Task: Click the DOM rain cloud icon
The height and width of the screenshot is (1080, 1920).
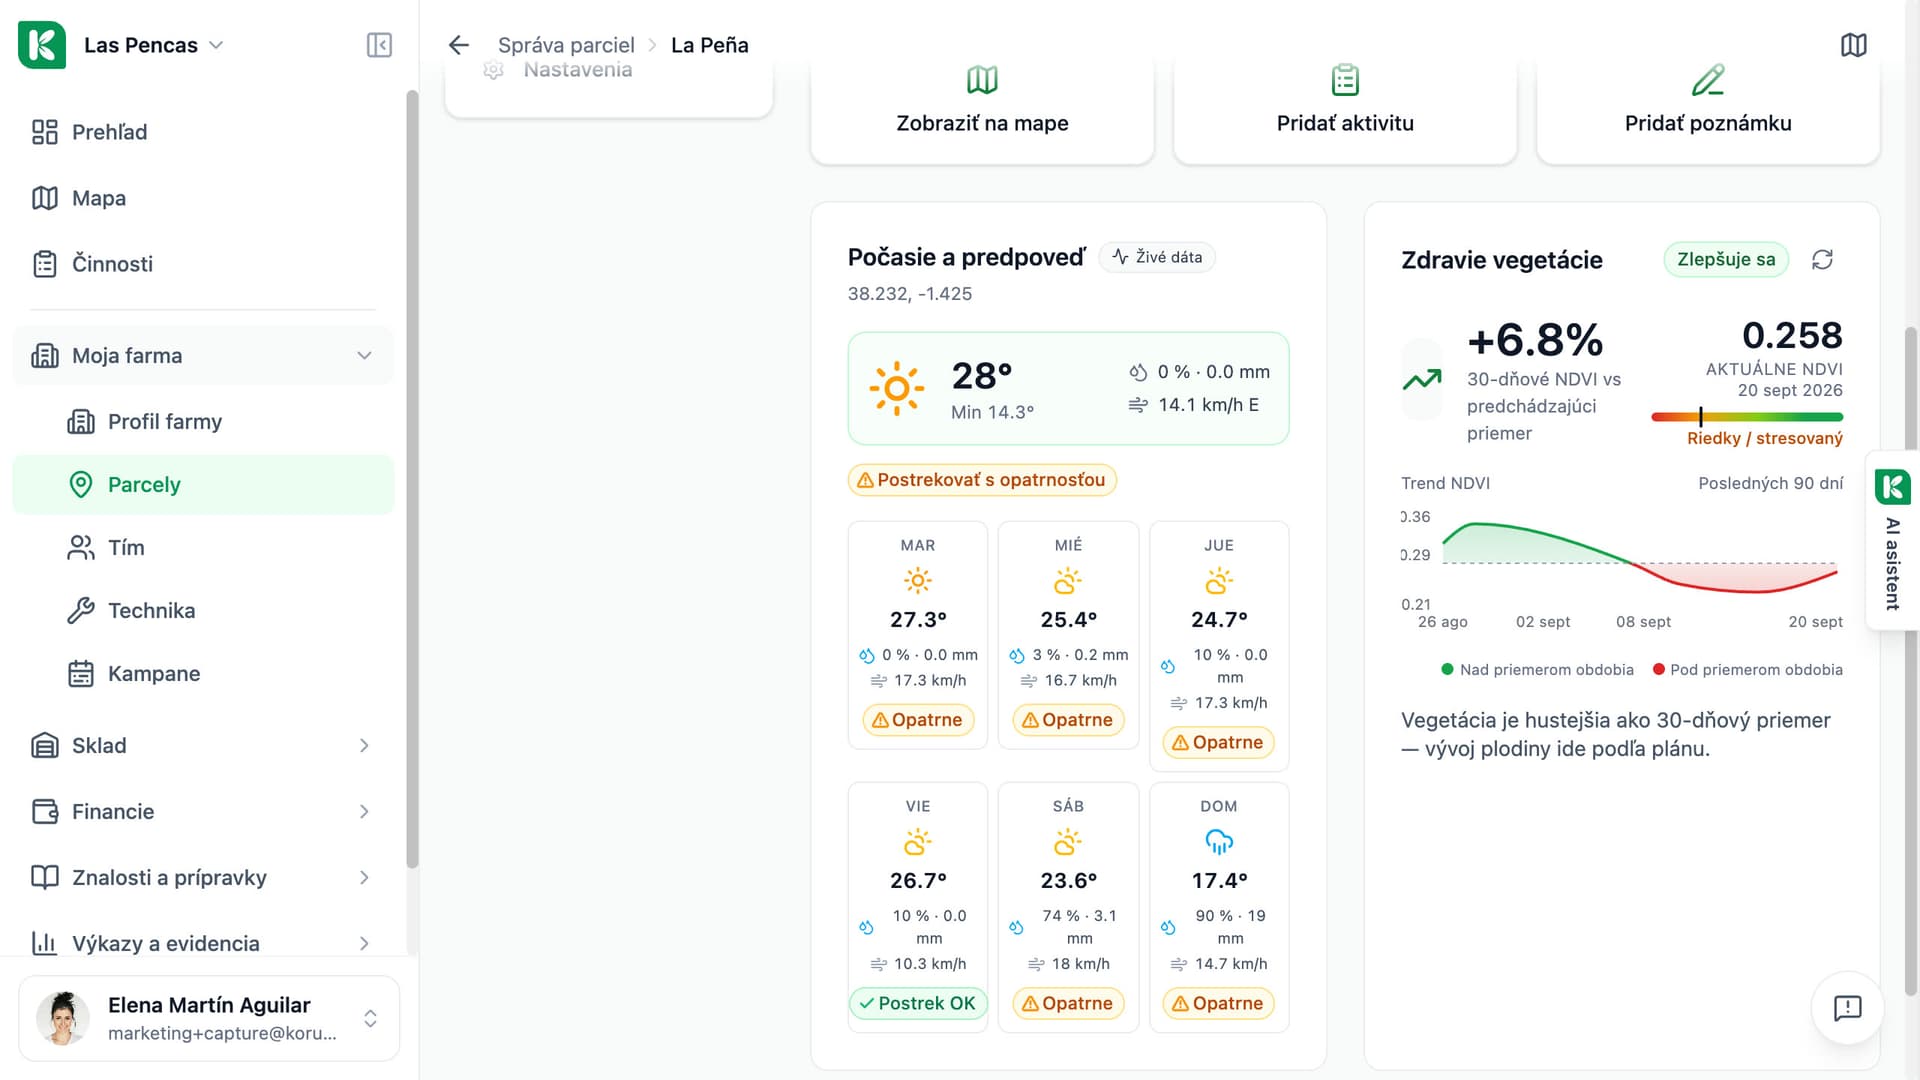Action: (x=1219, y=843)
